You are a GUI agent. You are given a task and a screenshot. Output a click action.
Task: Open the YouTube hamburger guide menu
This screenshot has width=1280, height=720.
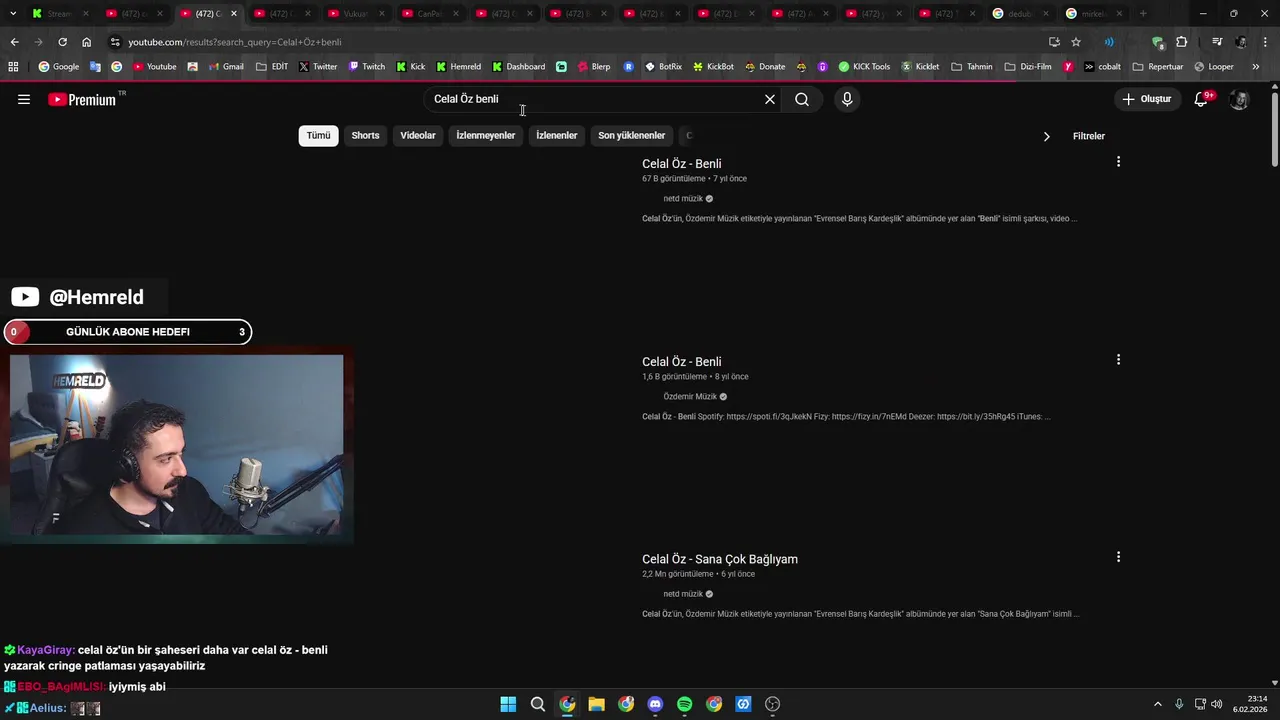point(24,99)
